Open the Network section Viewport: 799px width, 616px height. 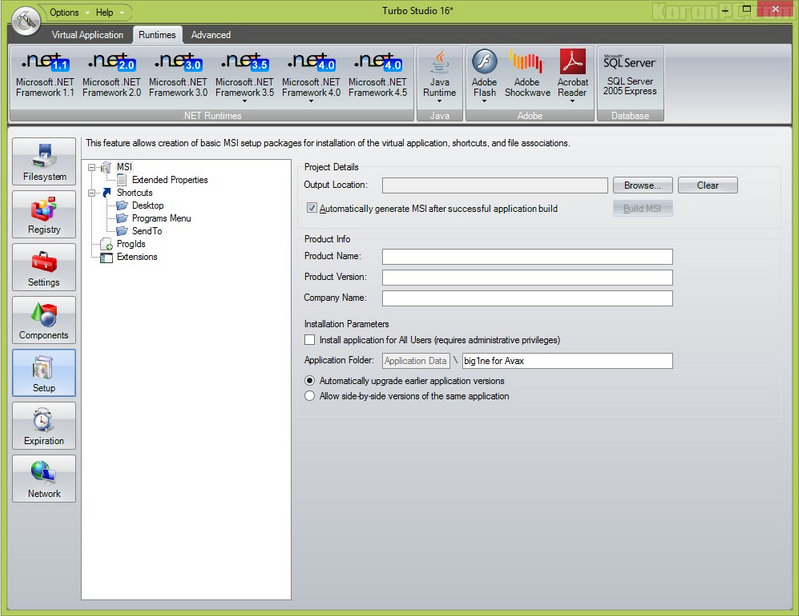(x=44, y=479)
